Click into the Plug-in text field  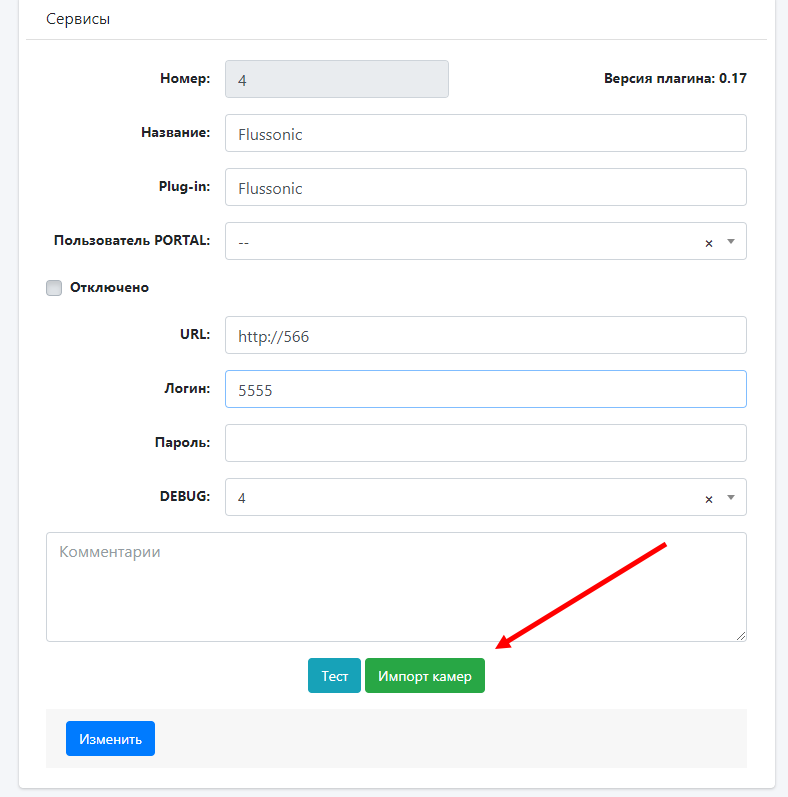pos(485,187)
